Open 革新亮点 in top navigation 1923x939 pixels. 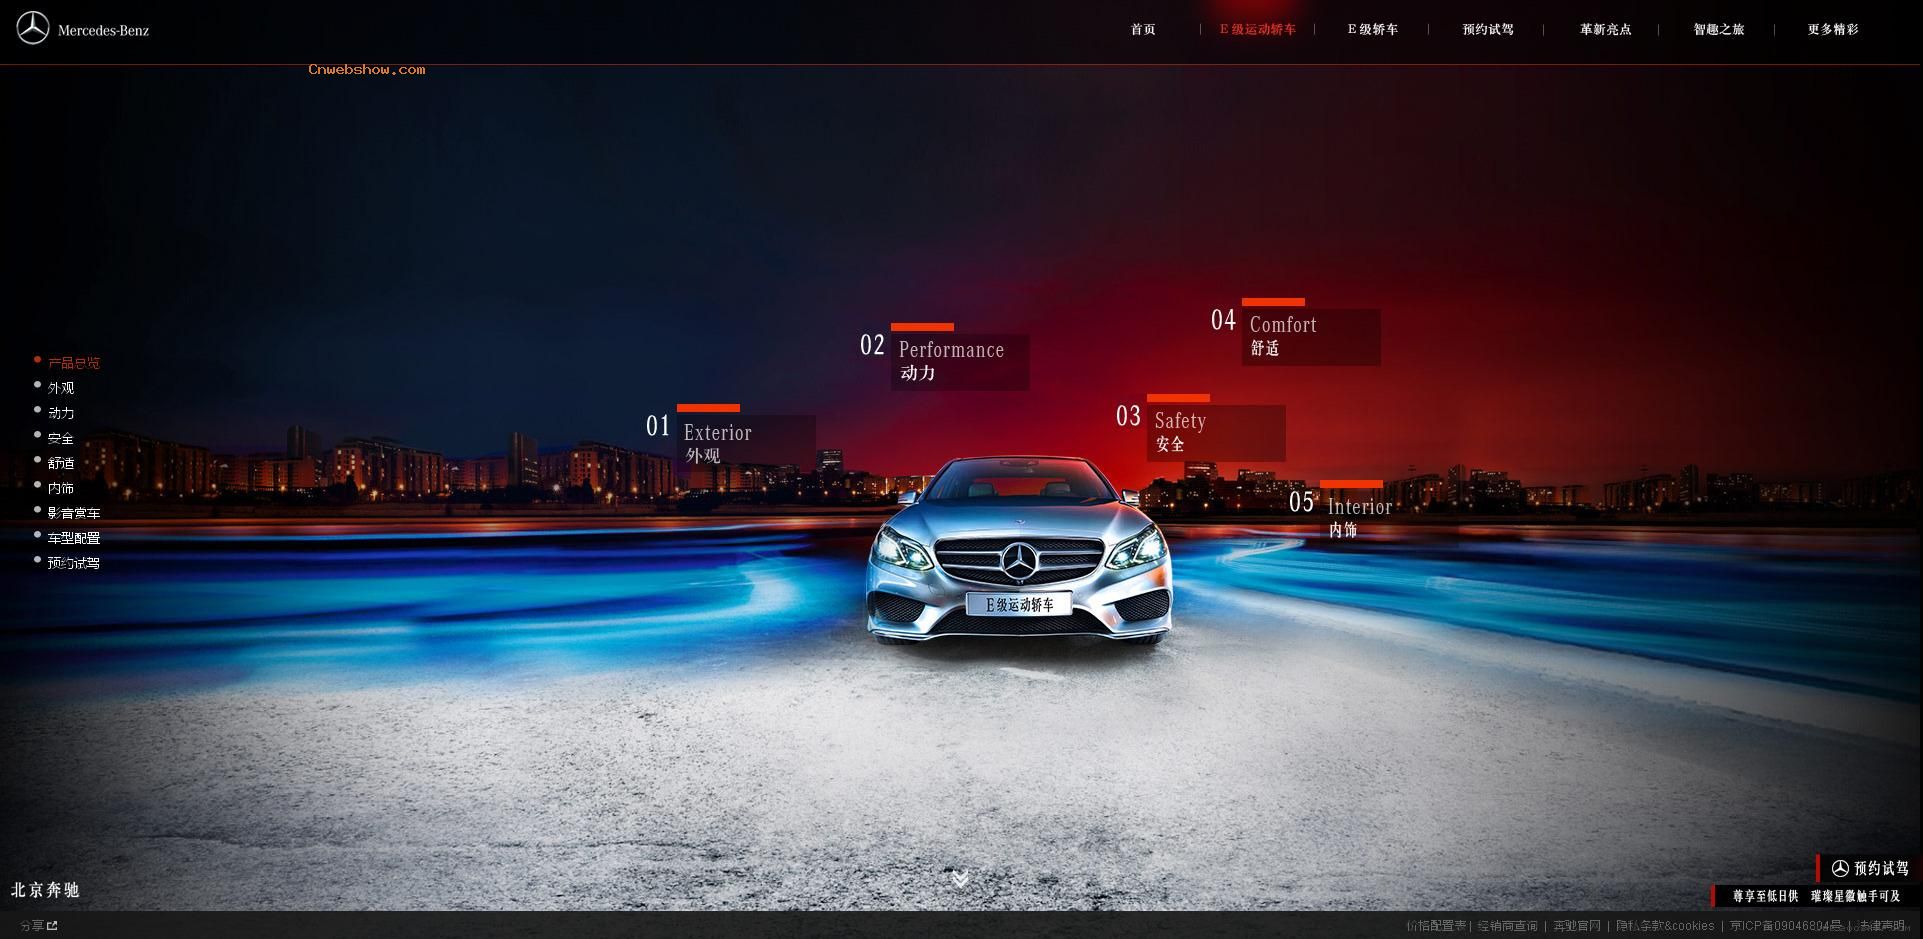pos(1604,30)
